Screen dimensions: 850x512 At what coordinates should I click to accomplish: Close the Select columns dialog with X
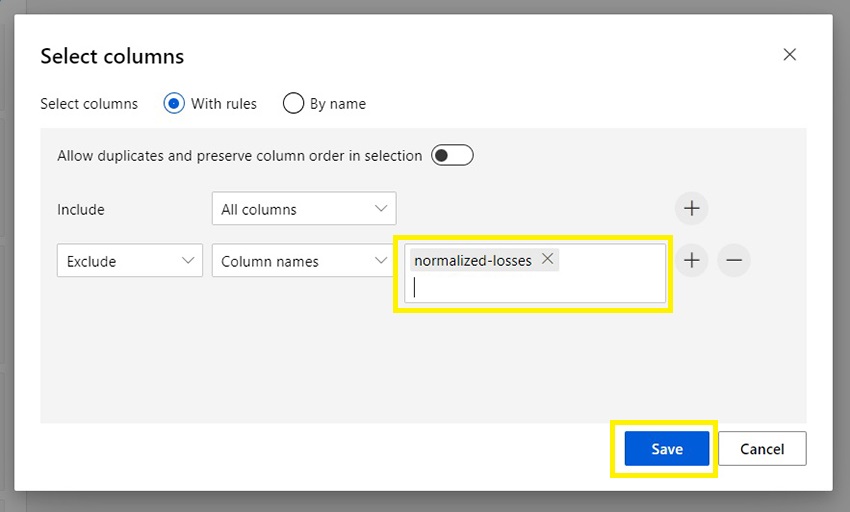[789, 55]
